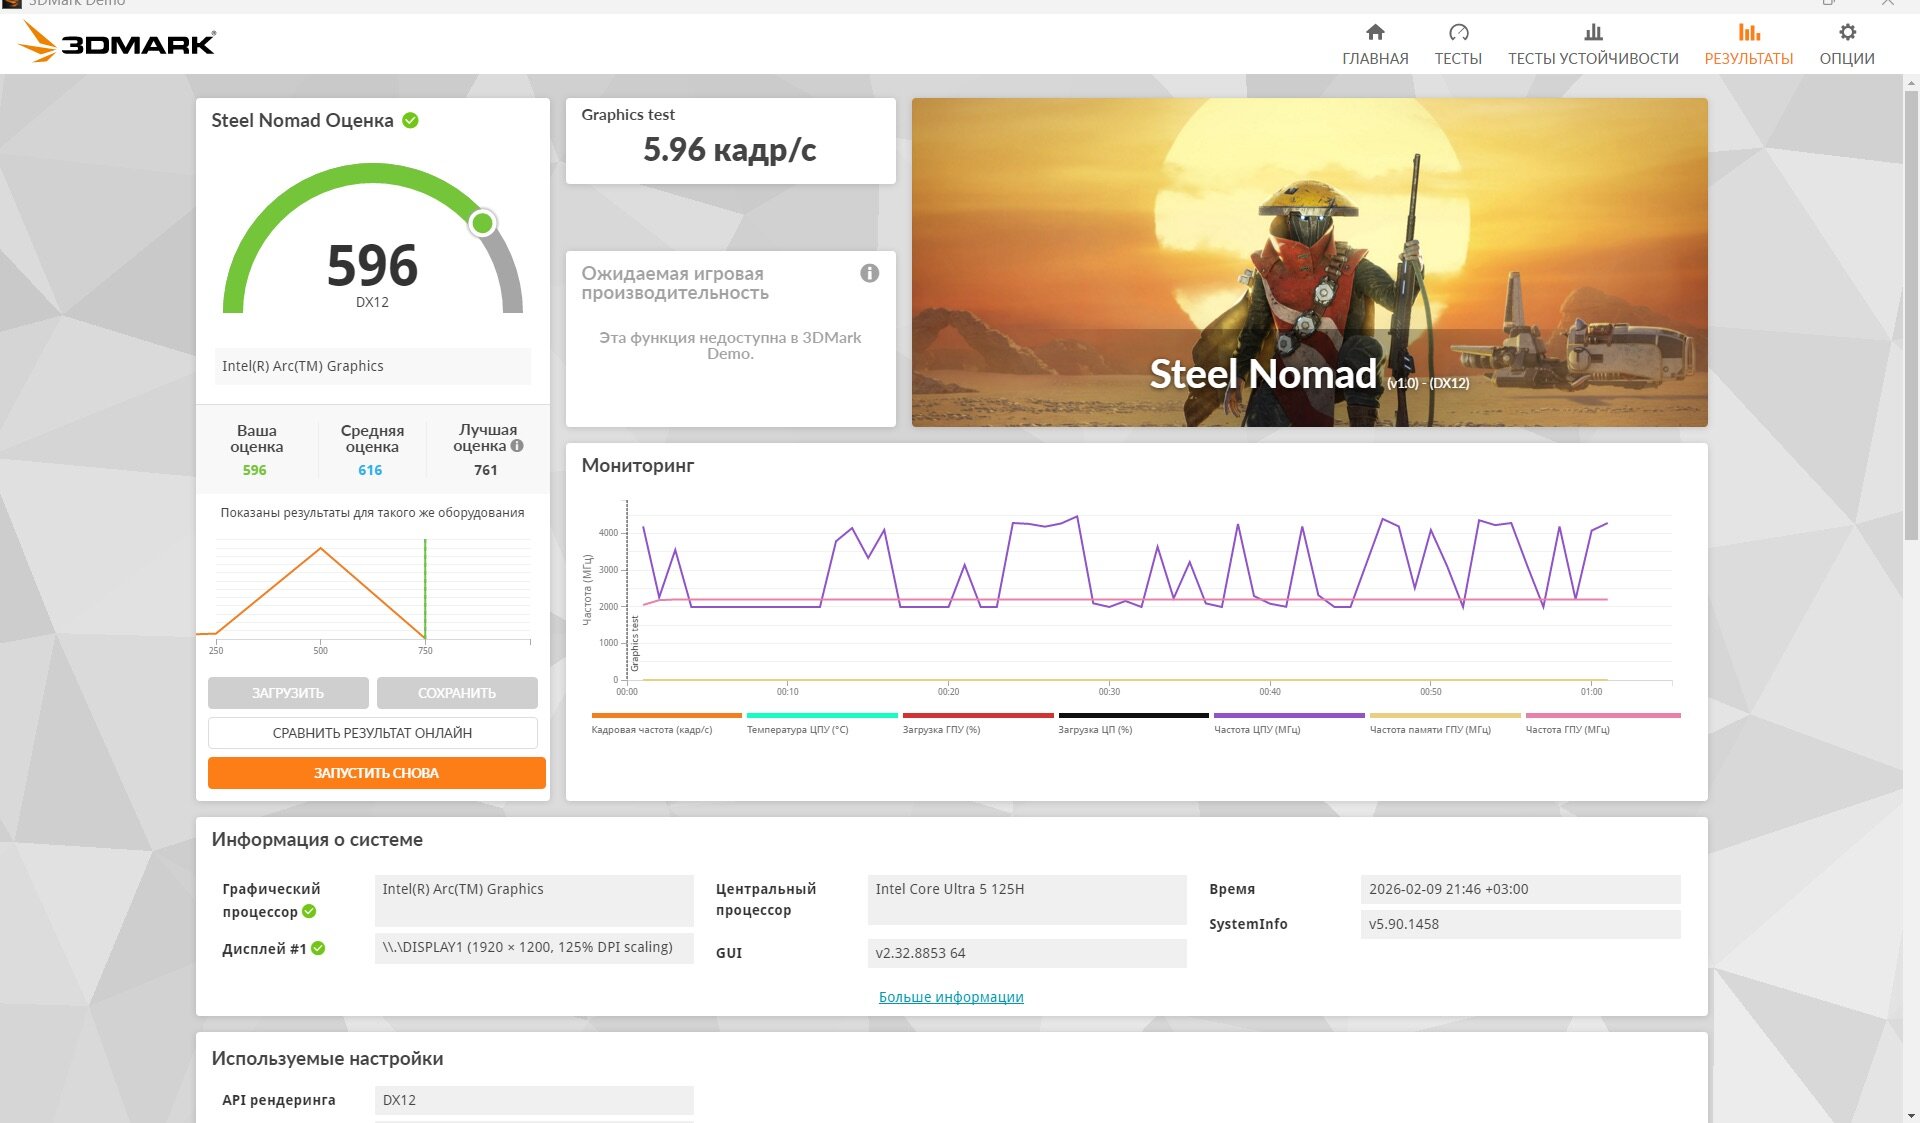The width and height of the screenshot is (1920, 1123).
Task: Click Сравнить результат онлайн button
Action: pyautogui.click(x=372, y=733)
